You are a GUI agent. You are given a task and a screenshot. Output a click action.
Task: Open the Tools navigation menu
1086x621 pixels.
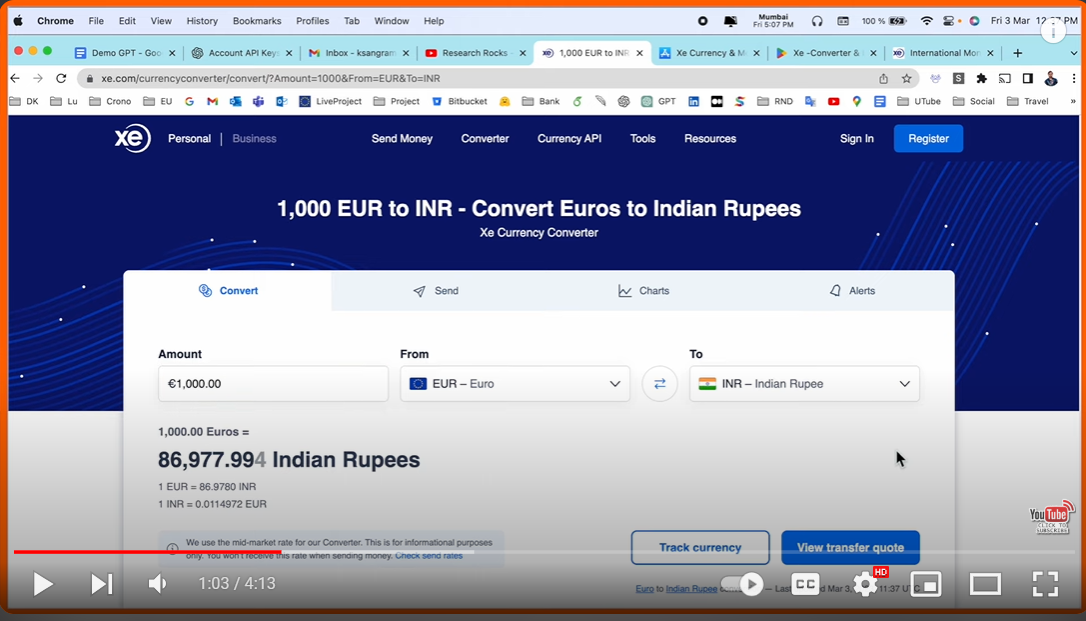[643, 139]
